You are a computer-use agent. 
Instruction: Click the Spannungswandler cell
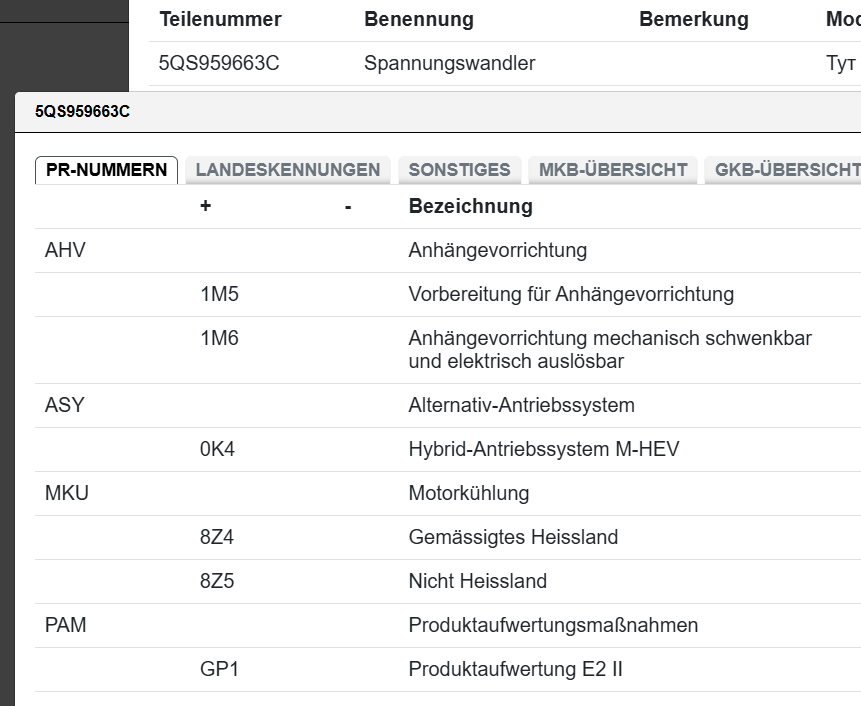click(450, 63)
